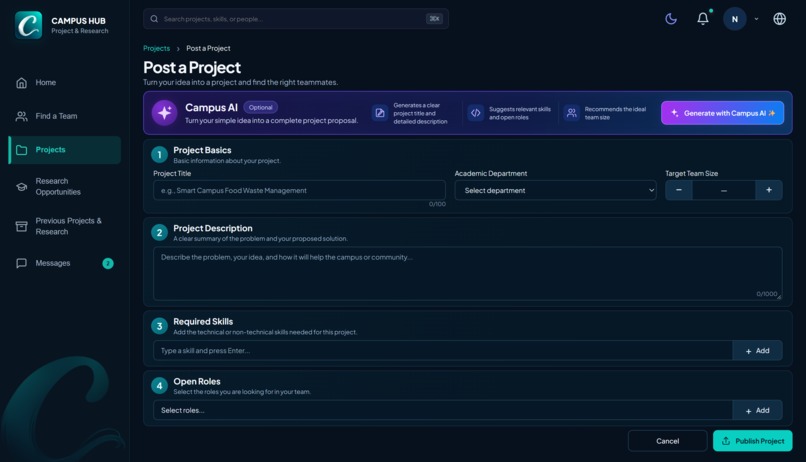Click the Post a Project breadcrumb text

pyautogui.click(x=208, y=48)
